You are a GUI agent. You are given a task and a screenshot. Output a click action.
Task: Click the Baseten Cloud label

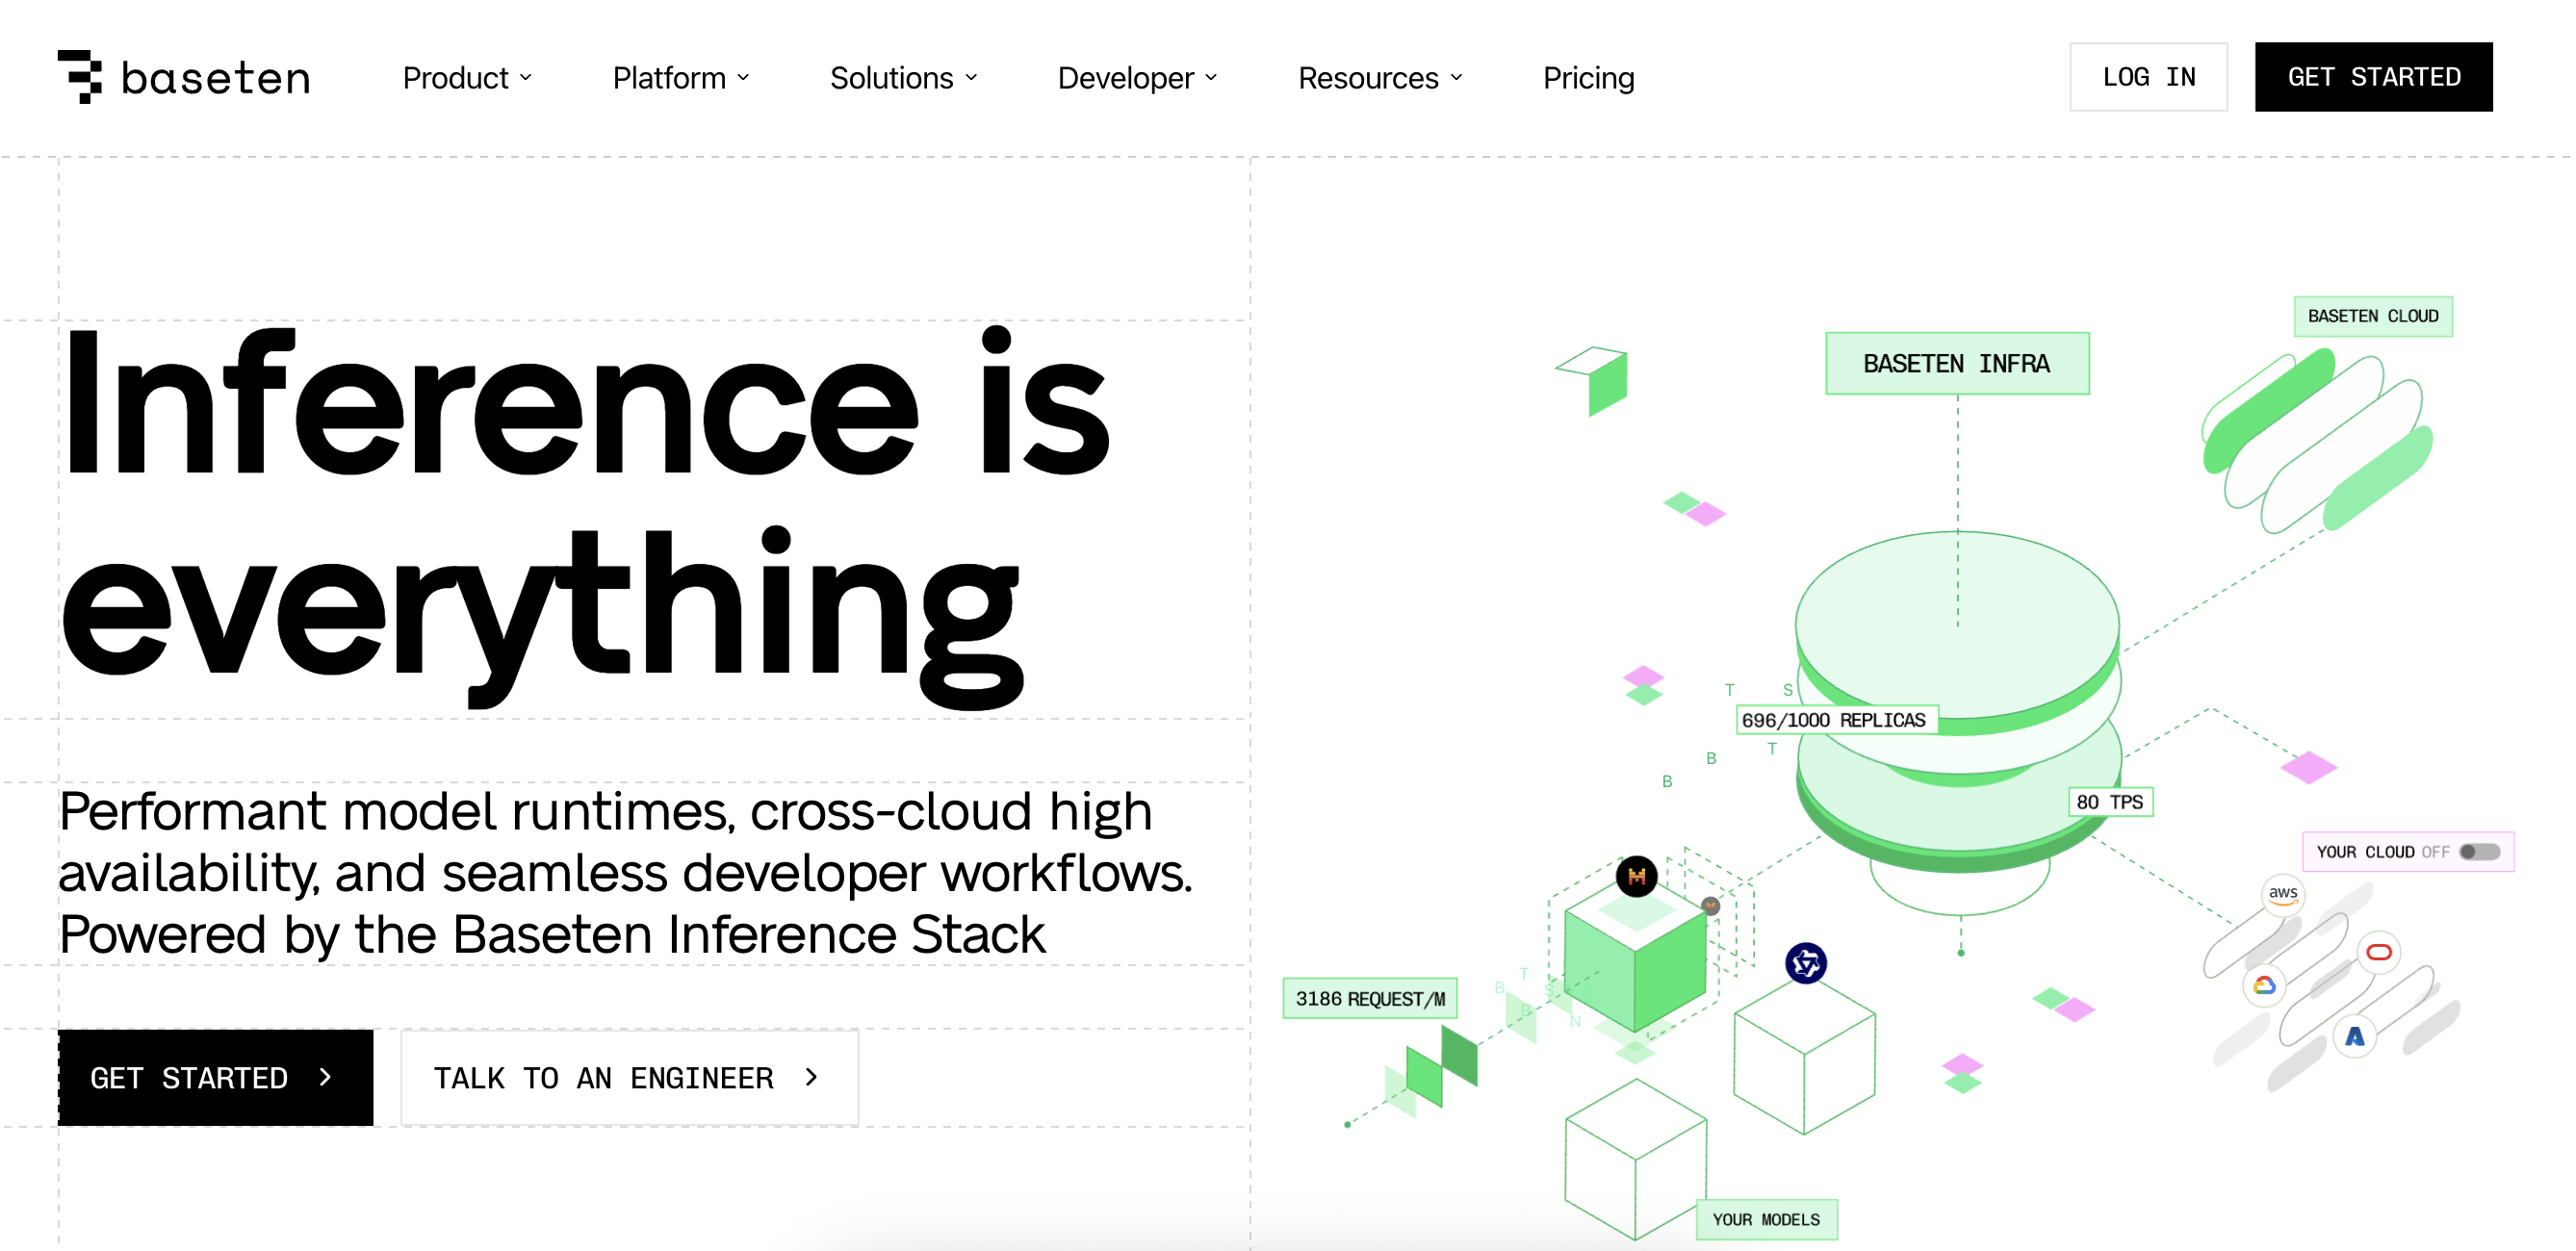tap(2372, 316)
